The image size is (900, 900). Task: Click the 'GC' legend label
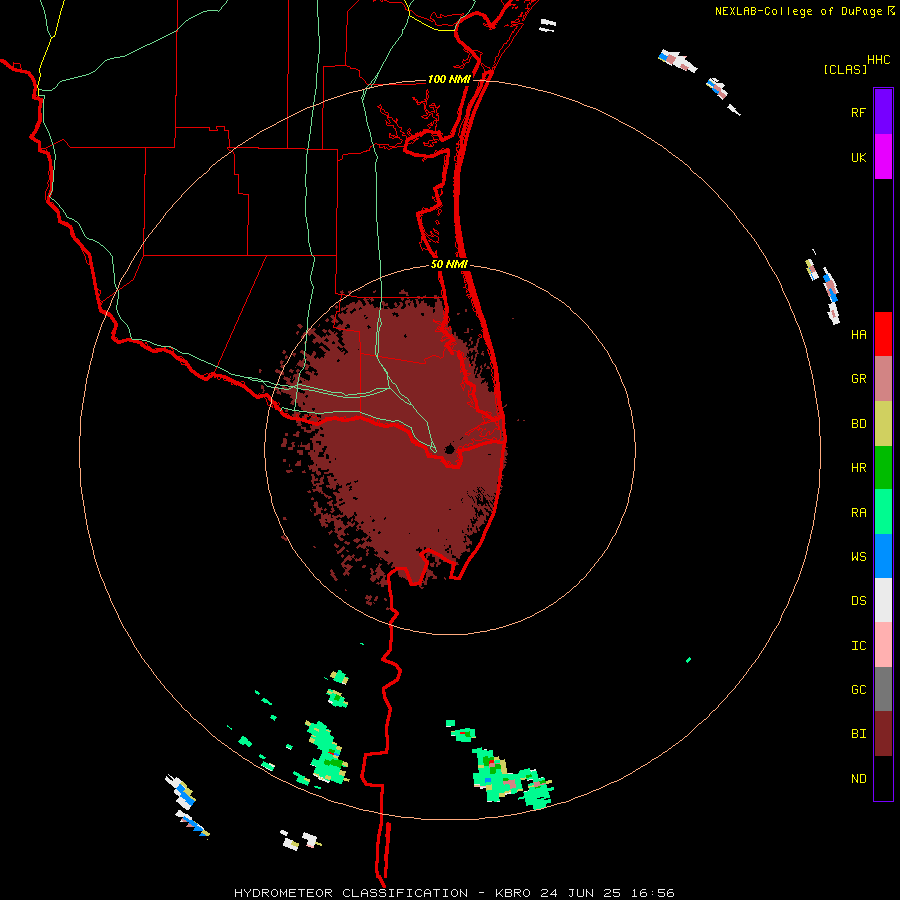[x=858, y=689]
